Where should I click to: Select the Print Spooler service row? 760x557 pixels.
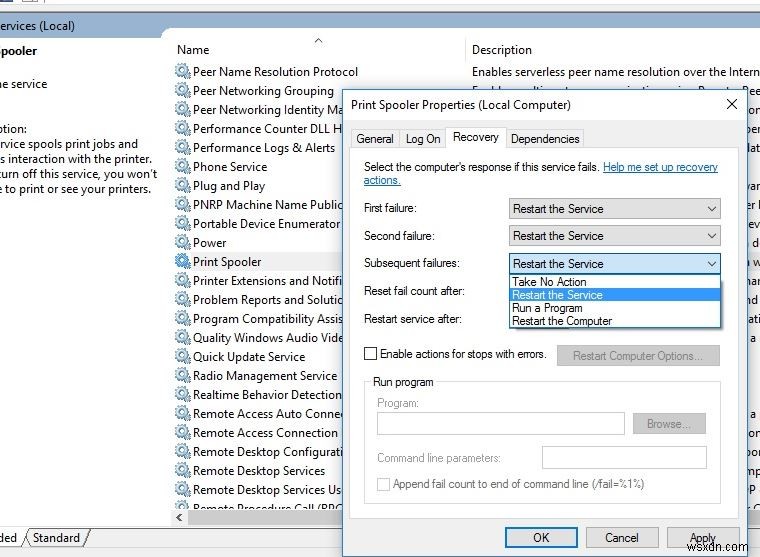coord(258,261)
